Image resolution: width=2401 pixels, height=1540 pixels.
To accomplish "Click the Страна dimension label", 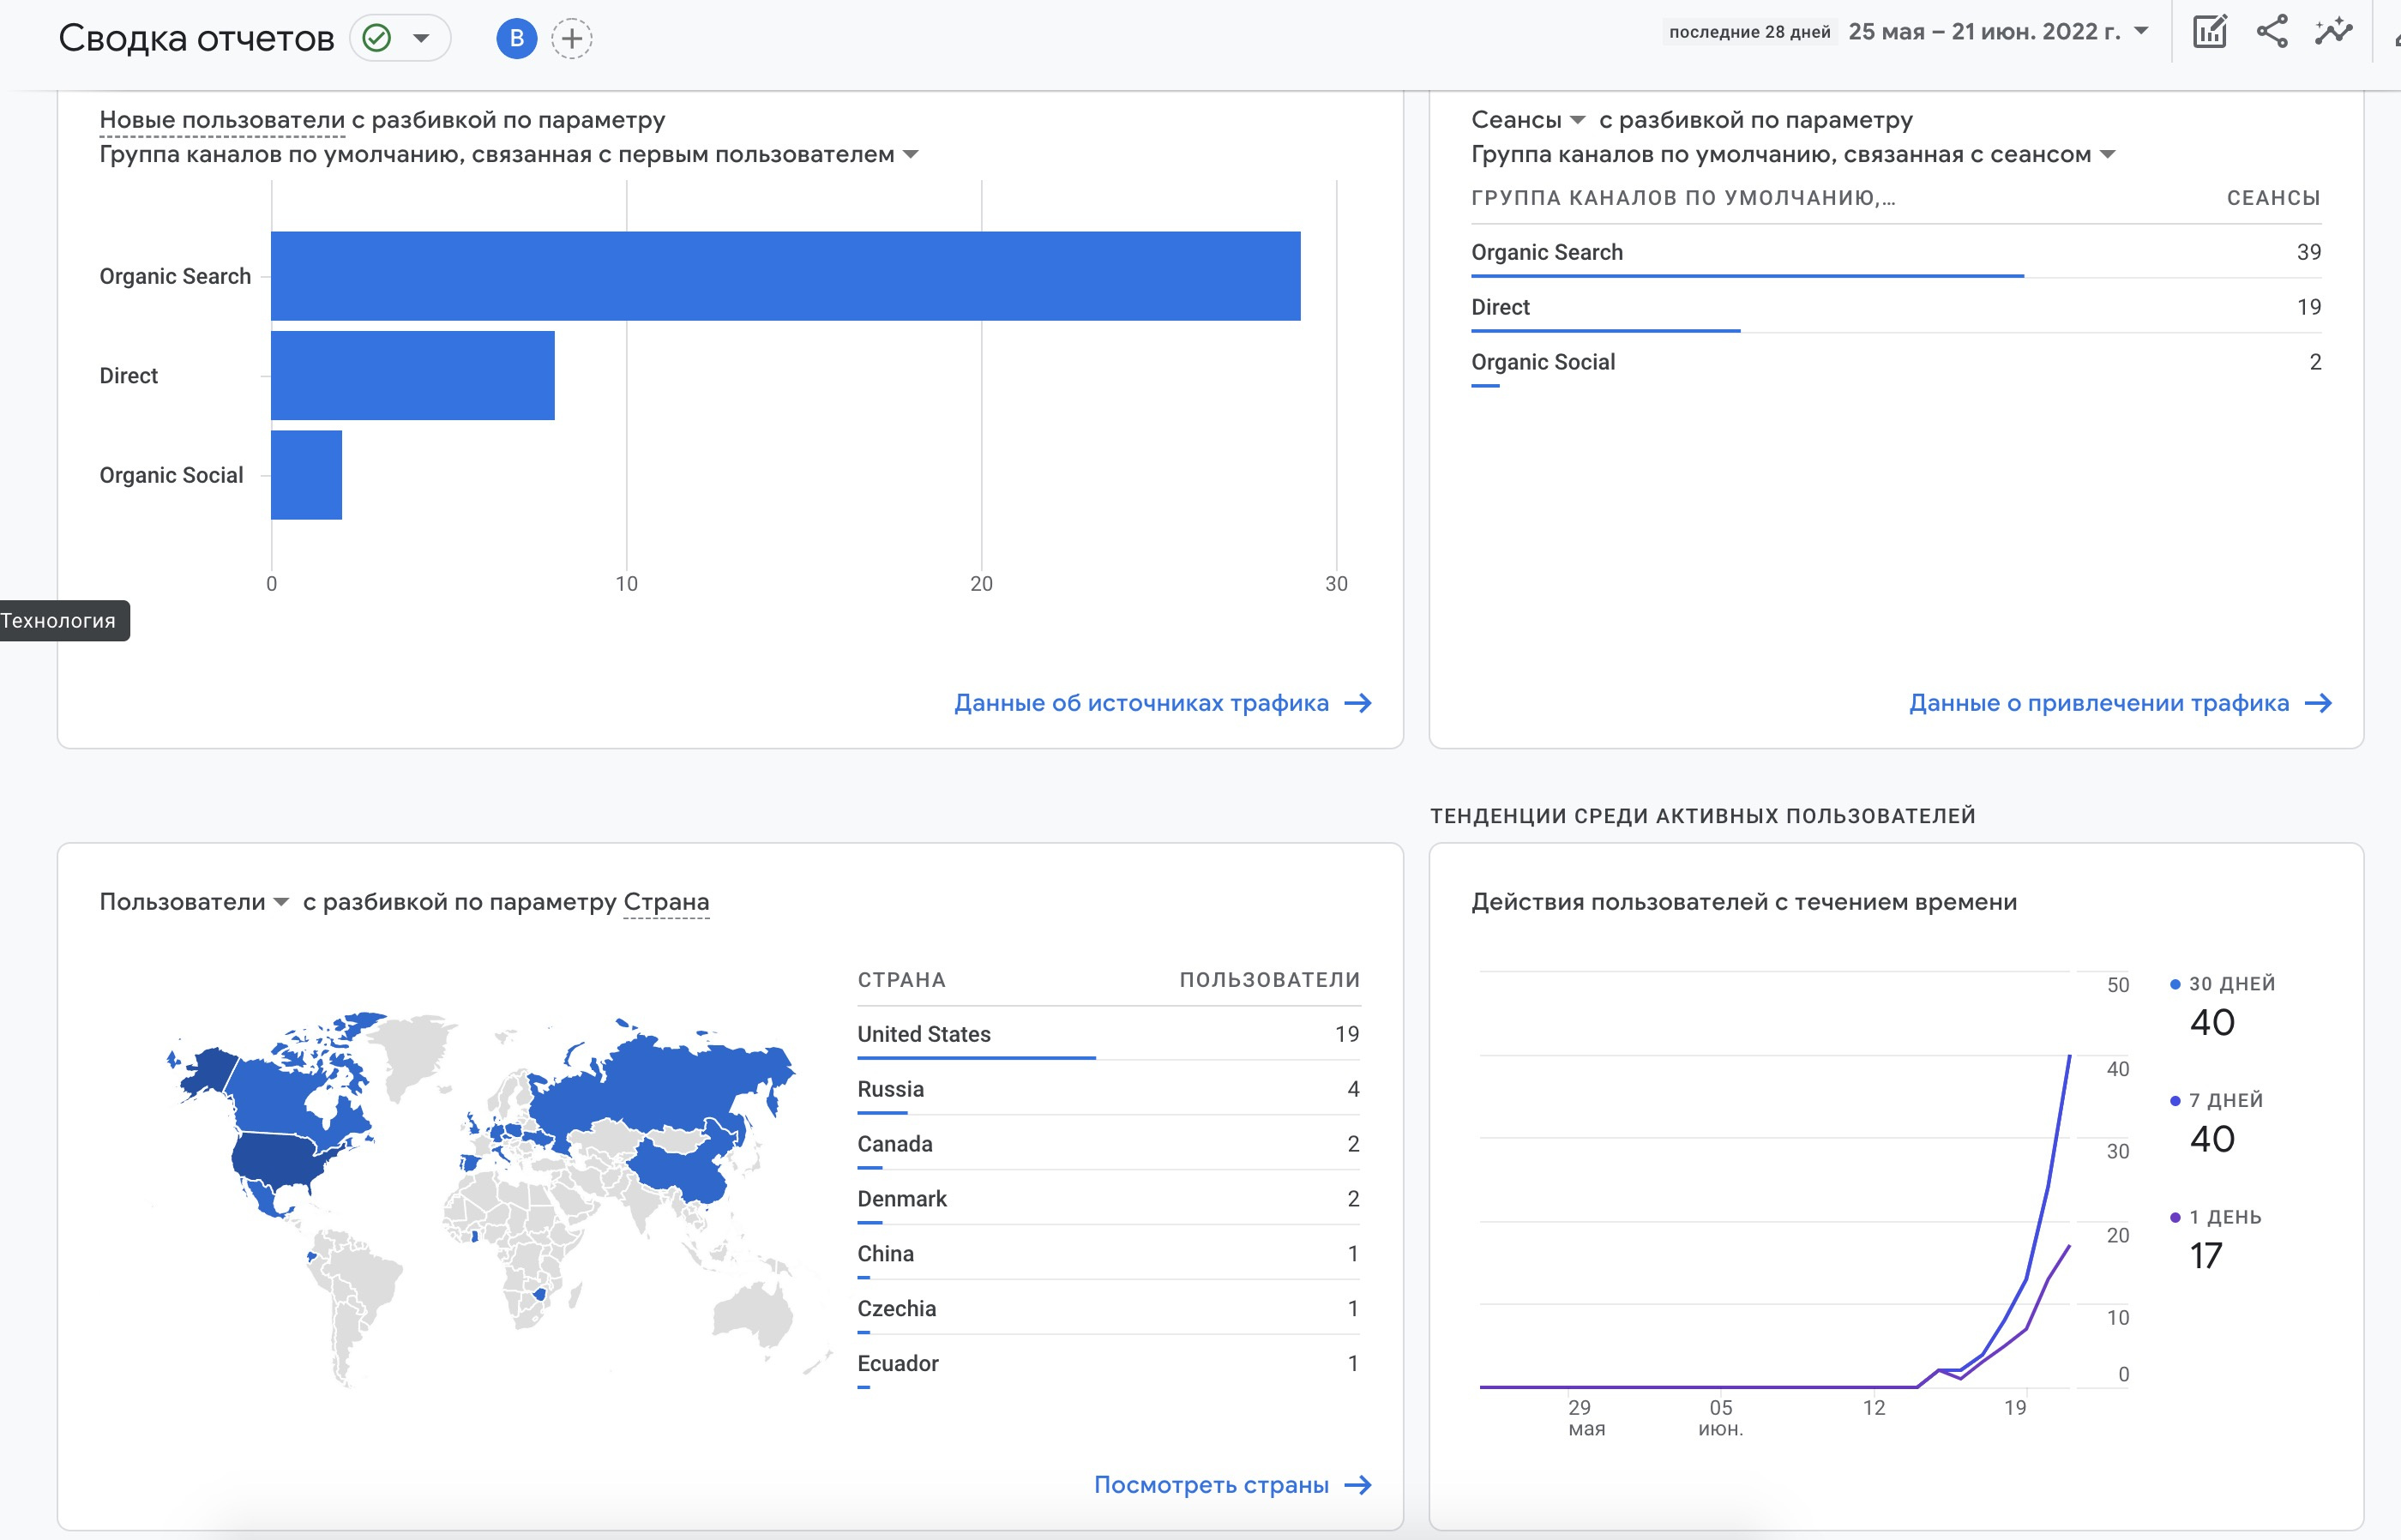I will (666, 903).
